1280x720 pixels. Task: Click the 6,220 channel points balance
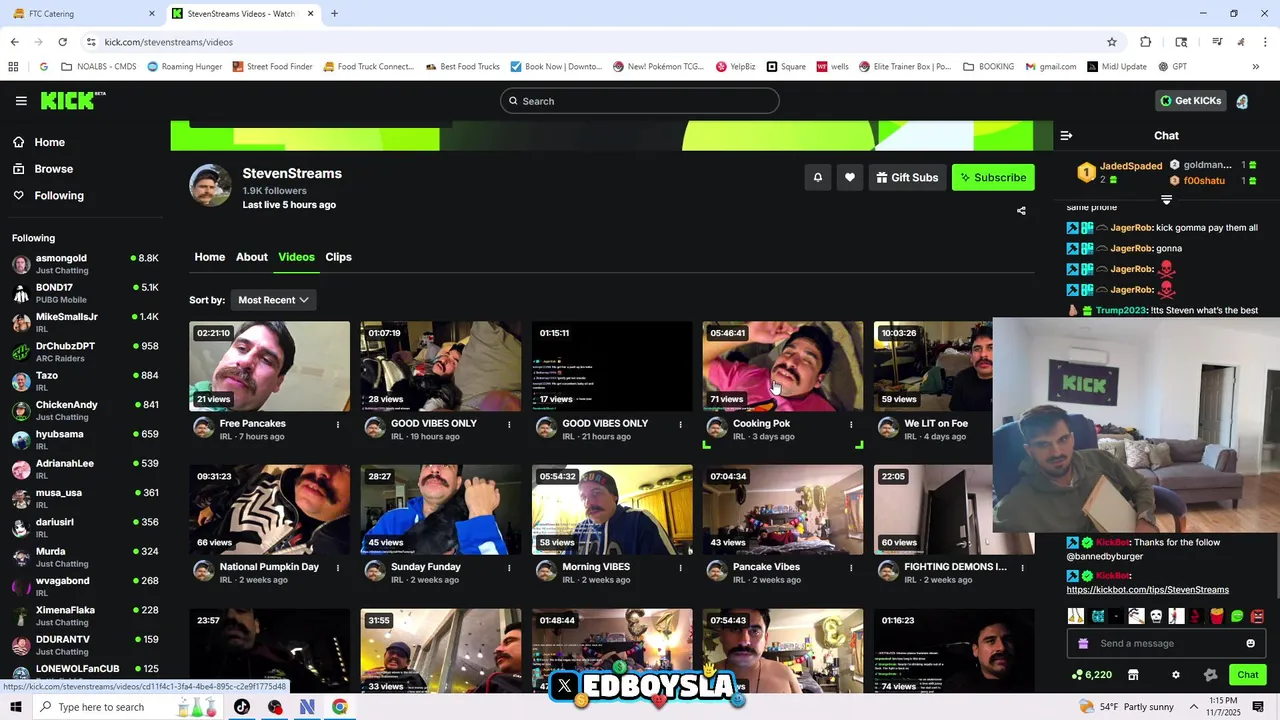(x=1091, y=675)
